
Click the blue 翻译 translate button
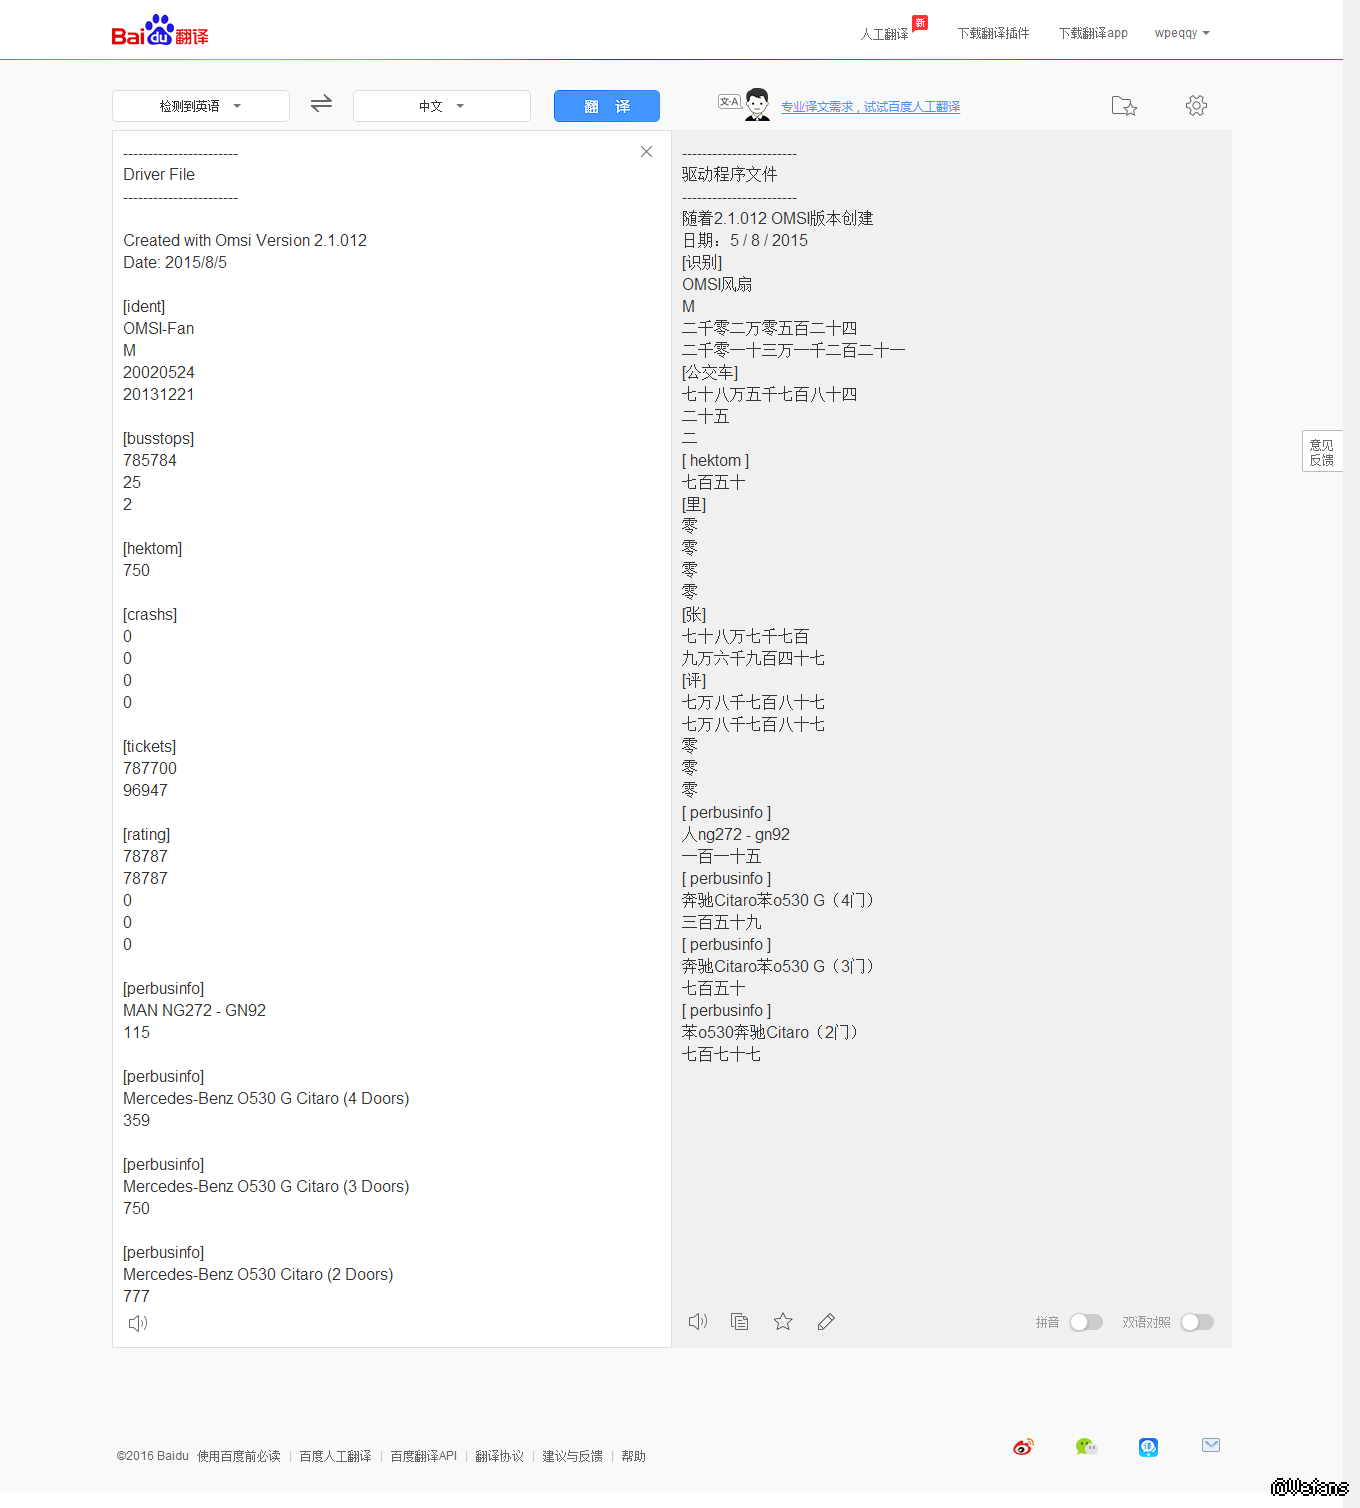[607, 106]
